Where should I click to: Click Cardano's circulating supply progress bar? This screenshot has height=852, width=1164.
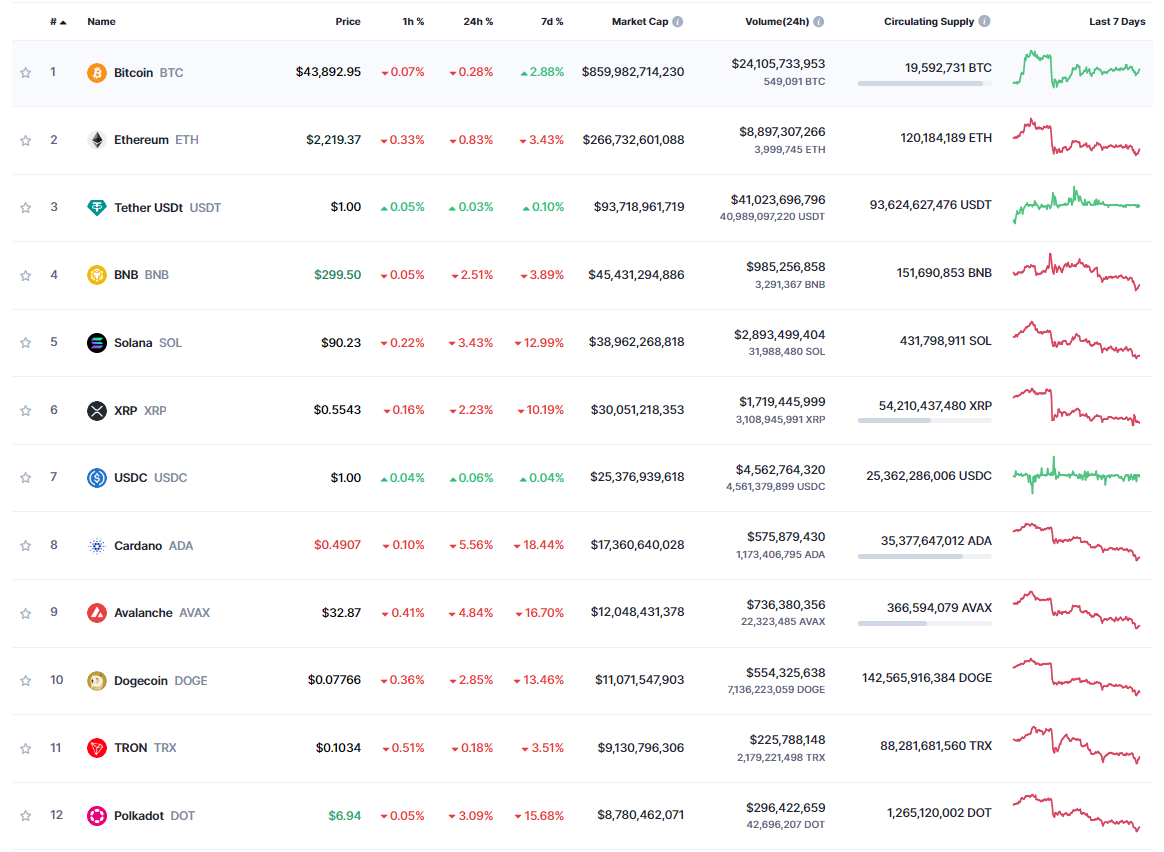925,557
